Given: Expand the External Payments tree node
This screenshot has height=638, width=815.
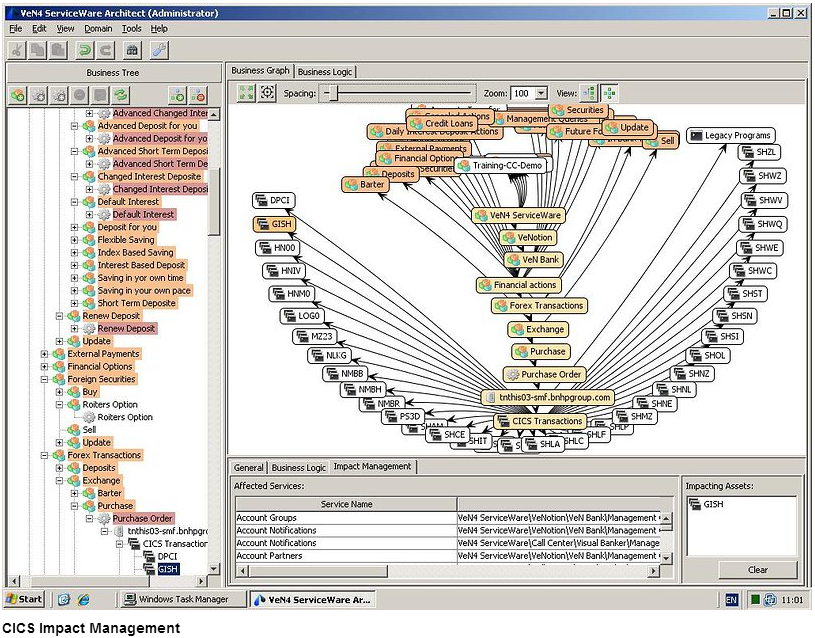Looking at the screenshot, I should tap(44, 354).
